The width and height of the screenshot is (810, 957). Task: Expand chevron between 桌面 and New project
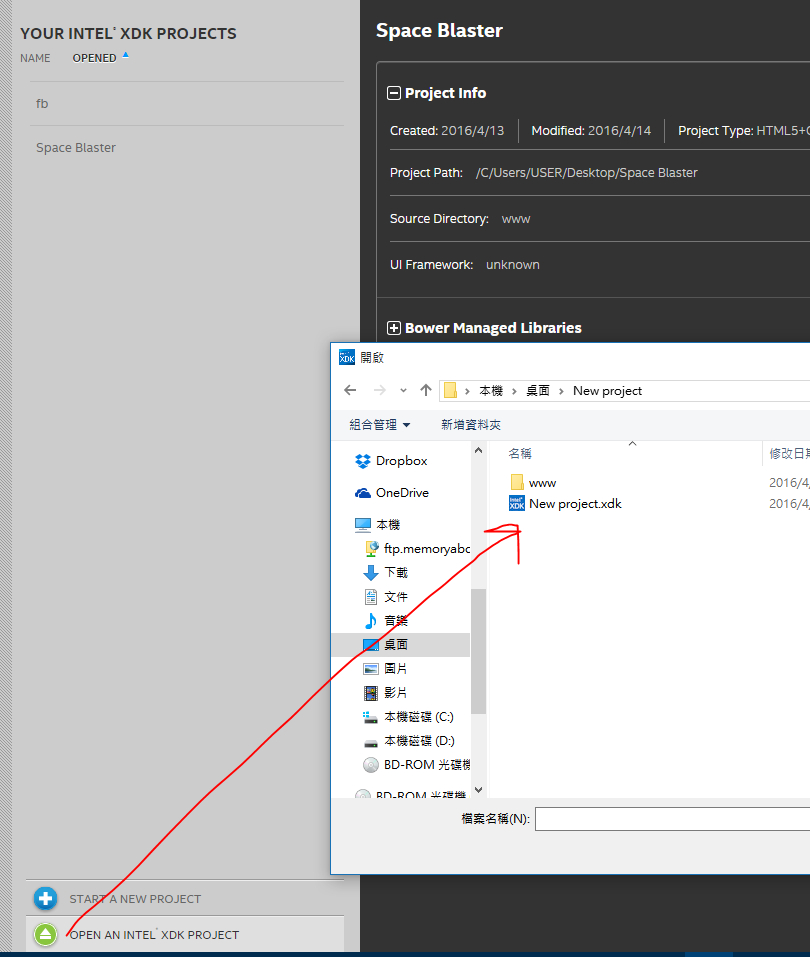click(561, 391)
